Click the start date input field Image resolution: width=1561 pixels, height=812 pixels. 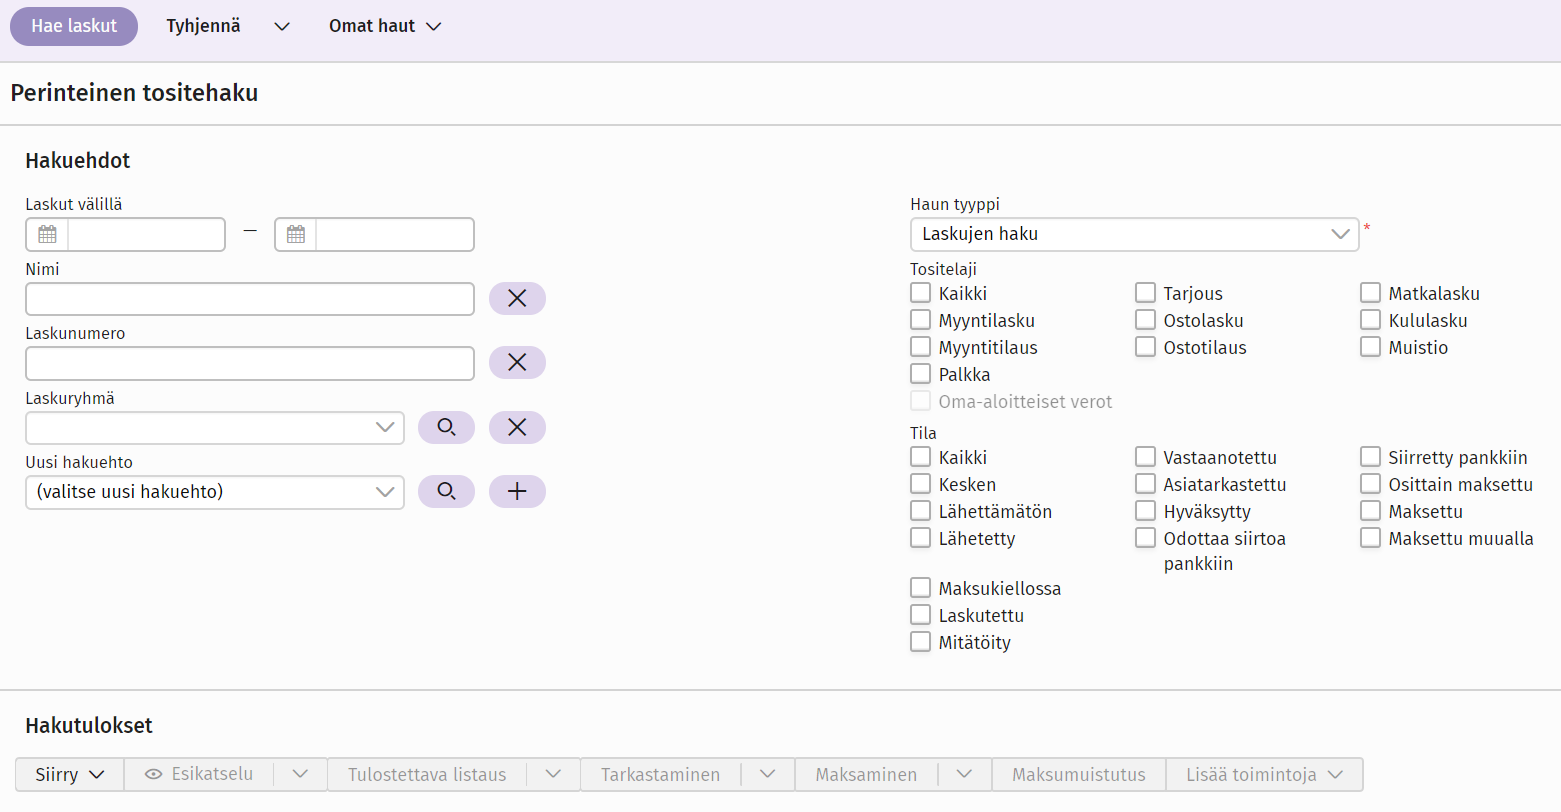[146, 234]
